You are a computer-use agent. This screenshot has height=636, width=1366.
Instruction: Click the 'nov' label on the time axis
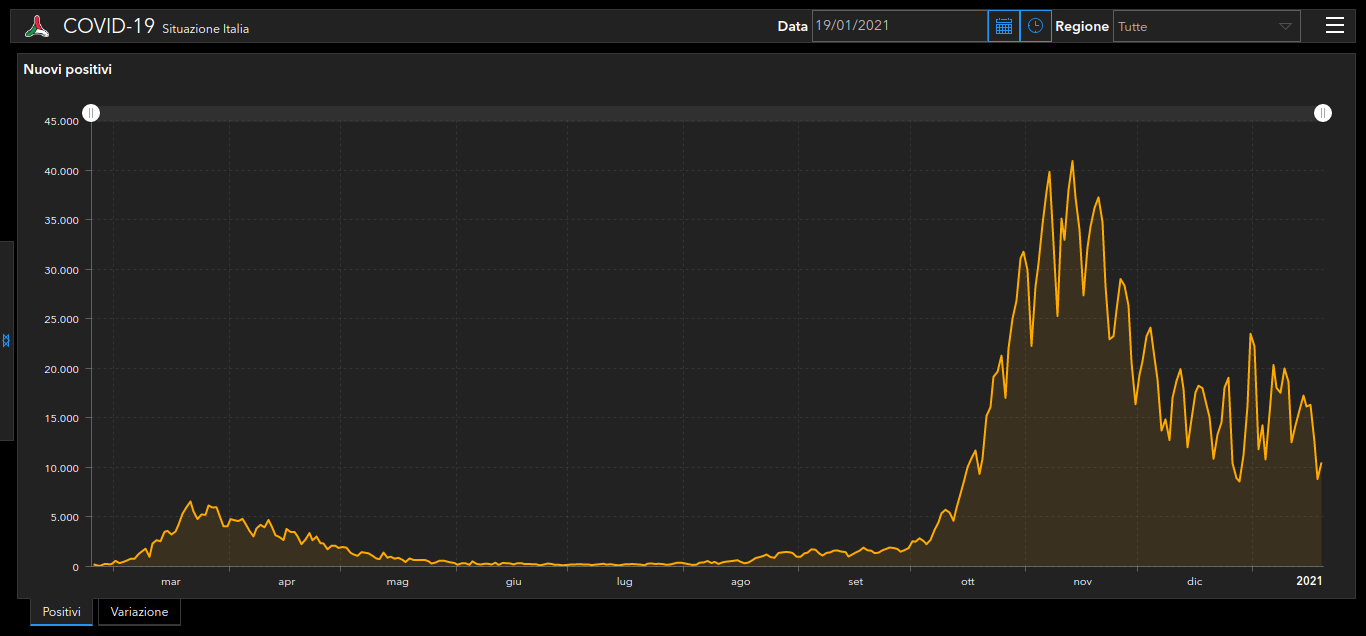click(1083, 581)
